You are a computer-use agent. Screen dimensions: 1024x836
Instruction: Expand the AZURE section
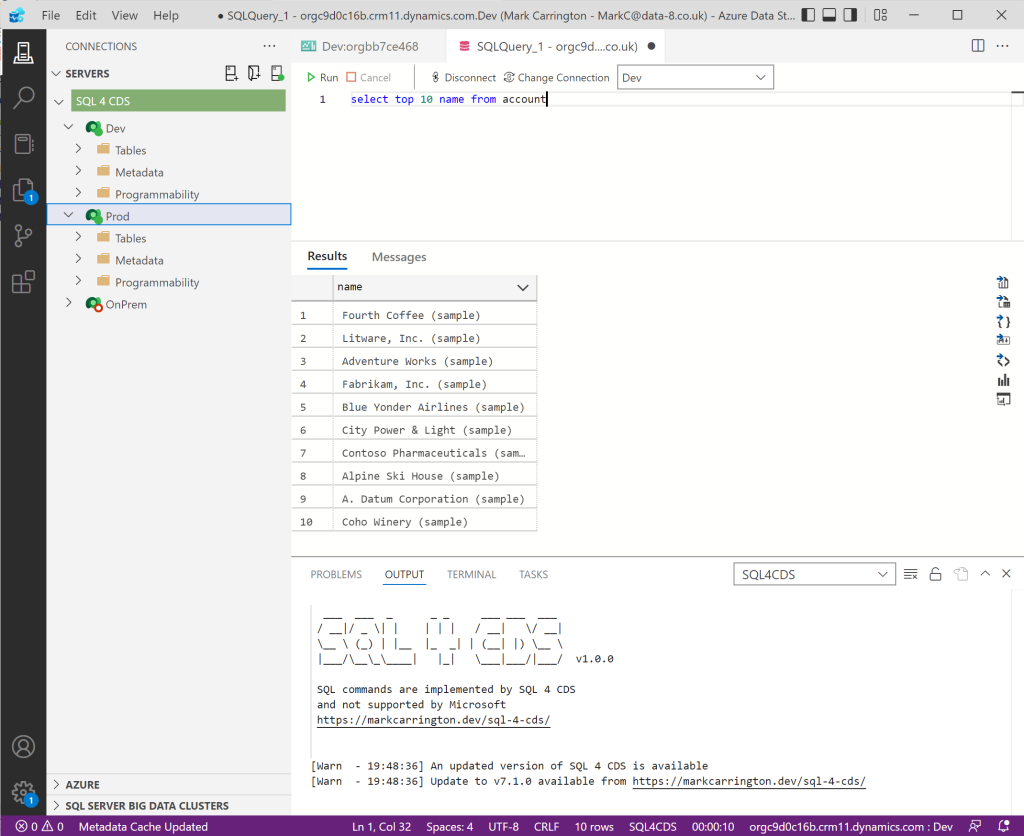click(x=56, y=784)
